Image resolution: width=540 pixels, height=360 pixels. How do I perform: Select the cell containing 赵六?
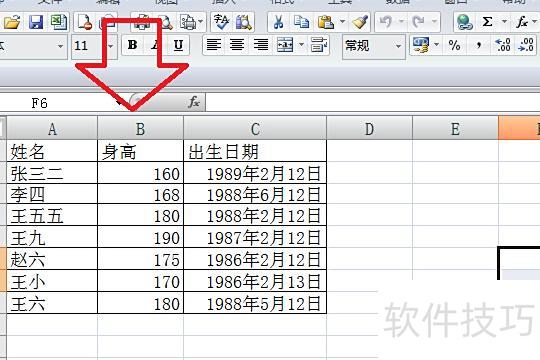52,259
